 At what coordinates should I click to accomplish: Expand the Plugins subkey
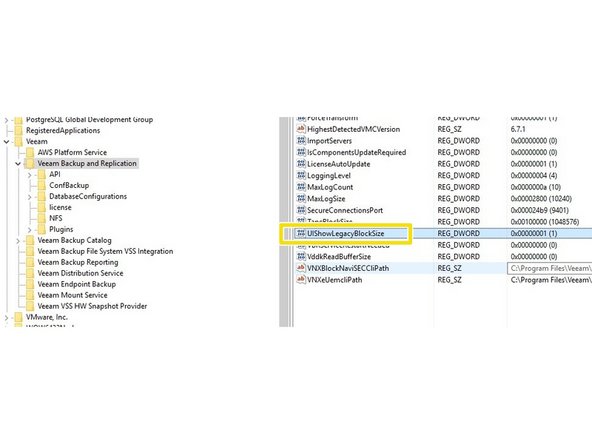tap(30, 230)
